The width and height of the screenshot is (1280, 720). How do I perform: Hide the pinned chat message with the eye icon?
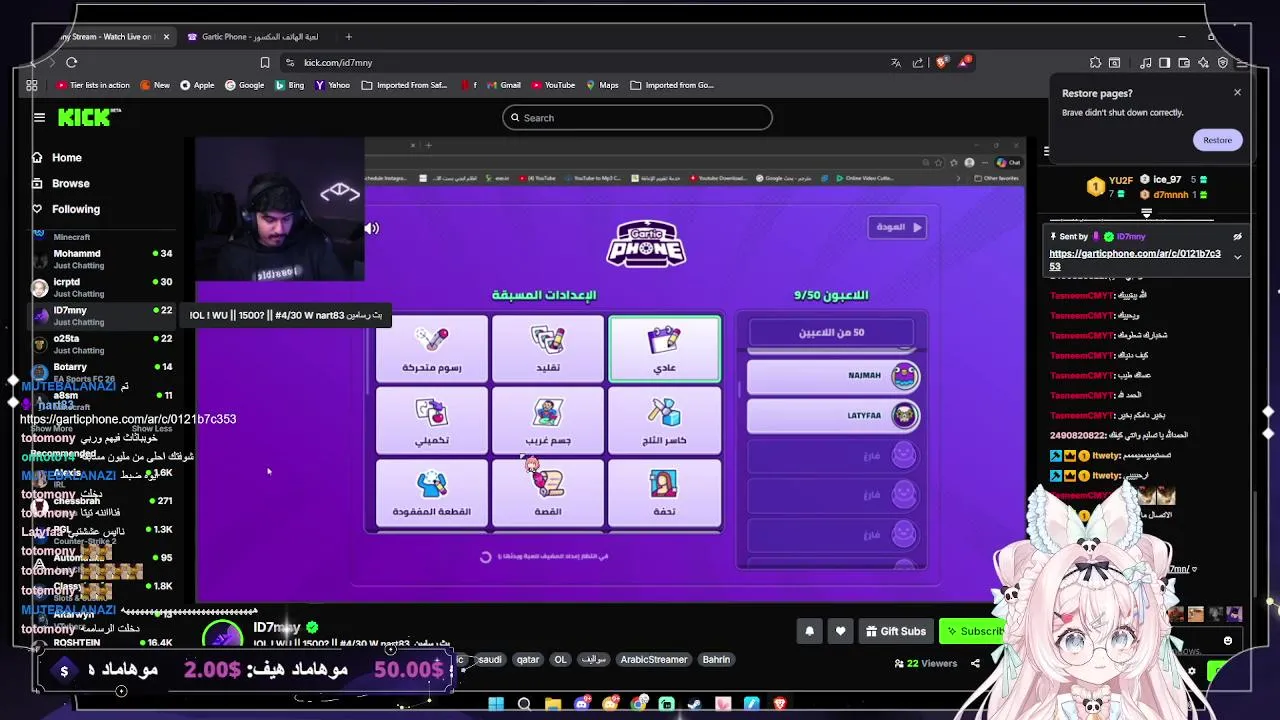1237,237
